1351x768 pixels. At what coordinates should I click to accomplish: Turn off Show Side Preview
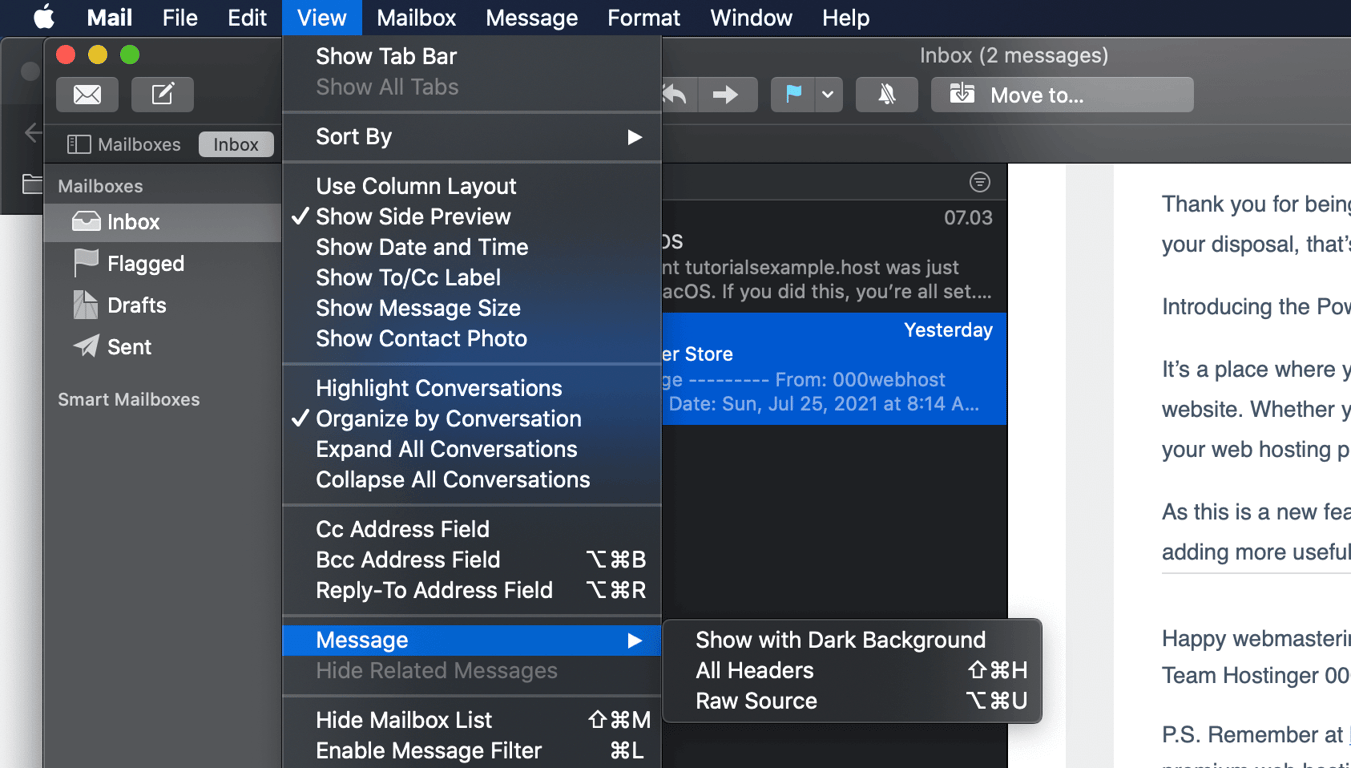[x=412, y=216]
